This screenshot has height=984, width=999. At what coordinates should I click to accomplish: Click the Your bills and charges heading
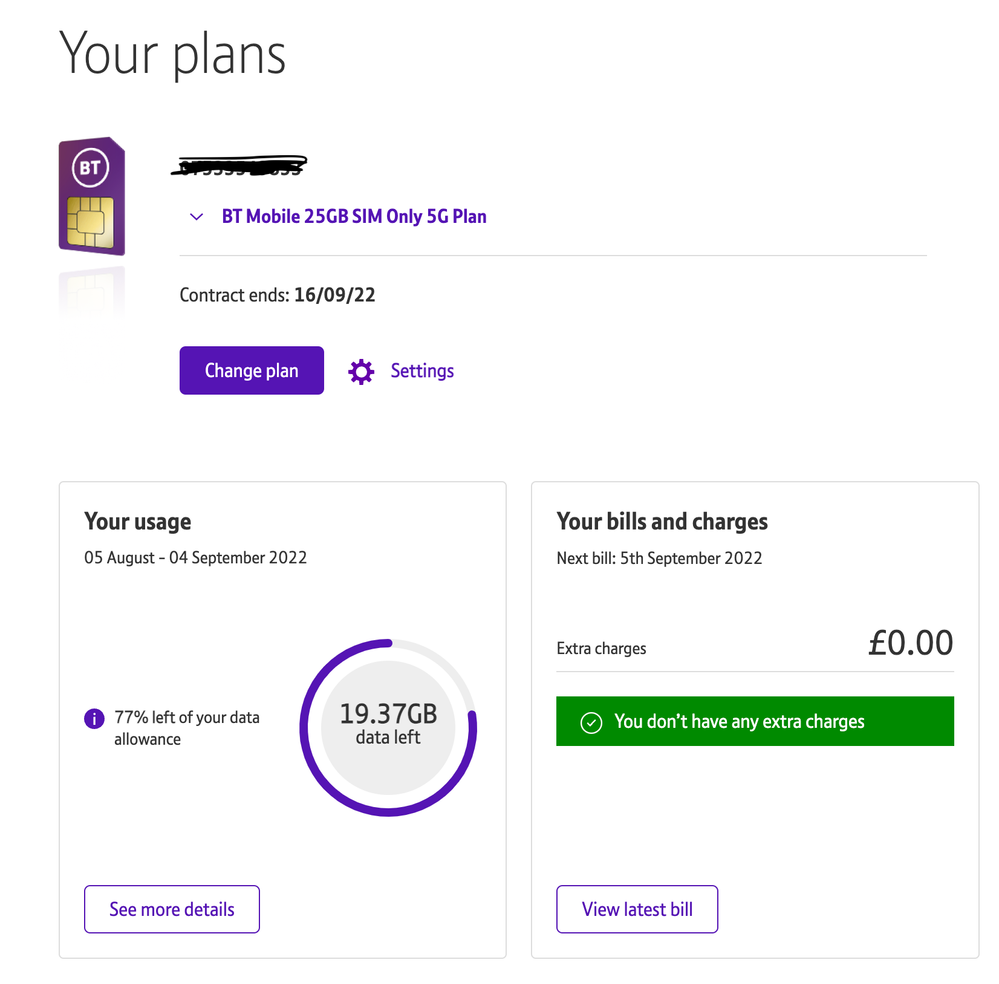click(x=662, y=521)
